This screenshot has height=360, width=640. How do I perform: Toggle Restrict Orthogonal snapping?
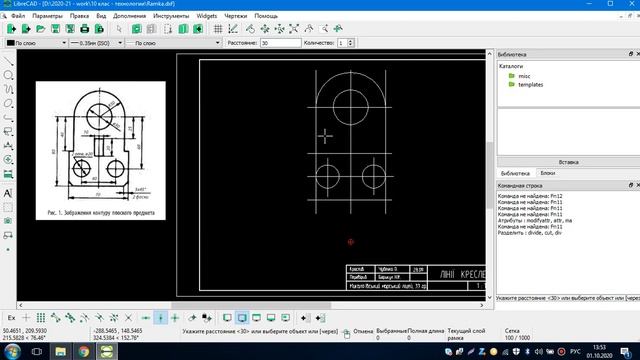pos(175,318)
